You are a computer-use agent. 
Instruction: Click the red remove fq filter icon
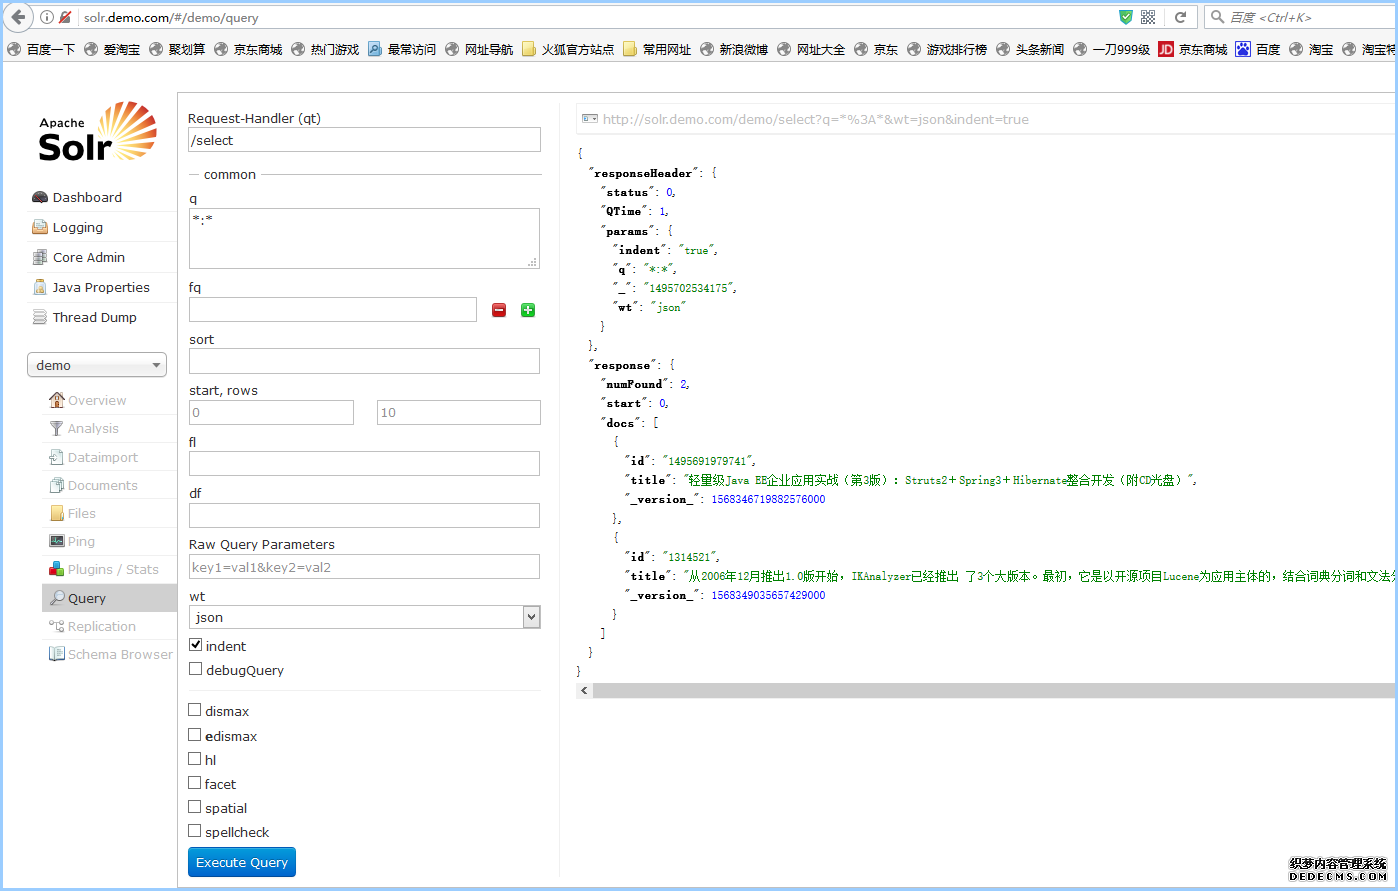coord(499,310)
